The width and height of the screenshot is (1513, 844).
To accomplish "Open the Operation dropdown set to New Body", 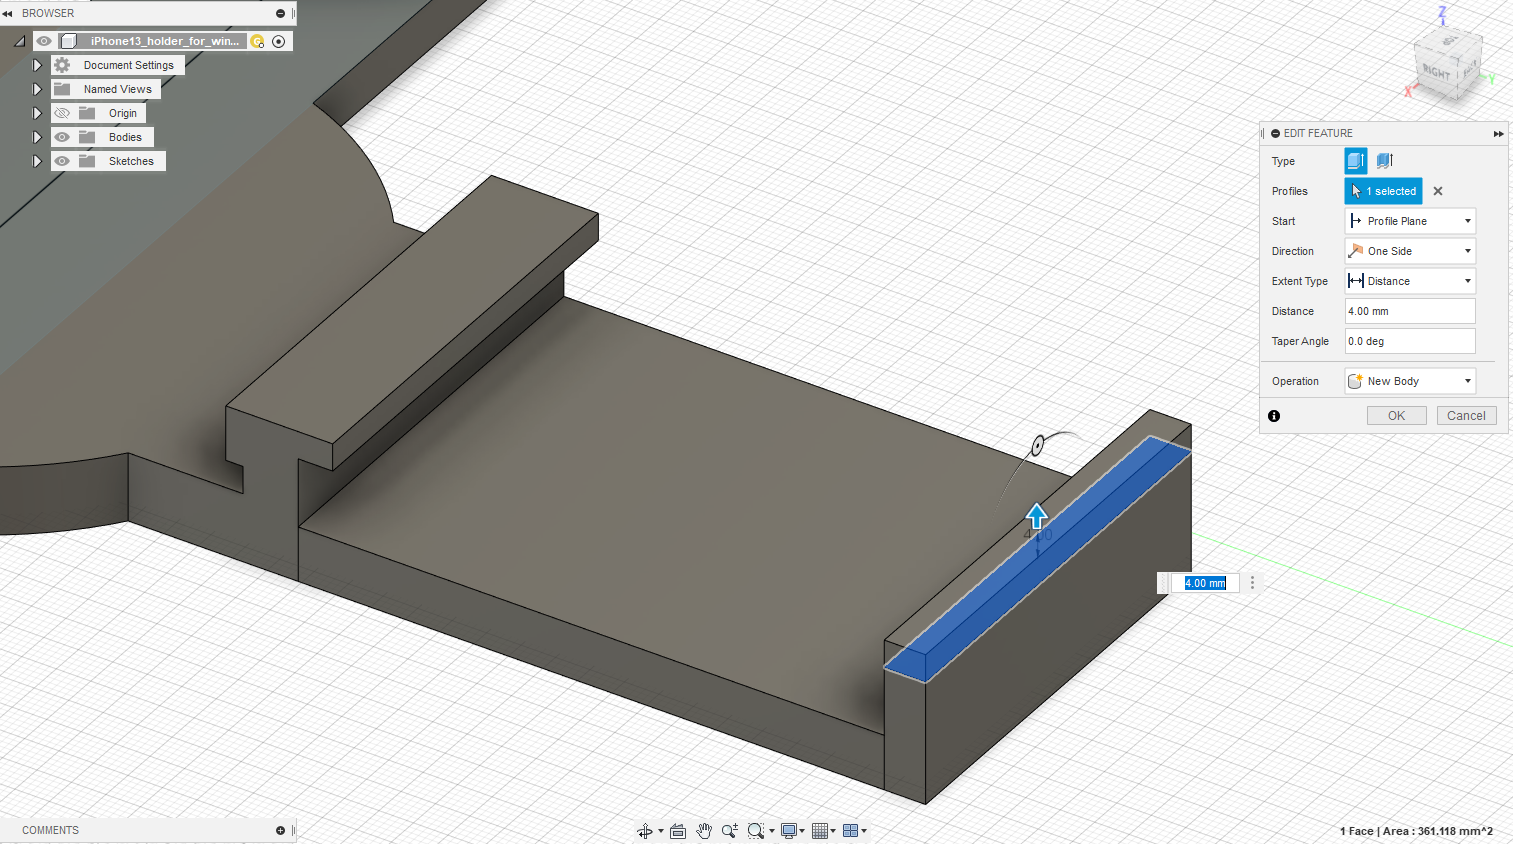I will pos(1410,381).
